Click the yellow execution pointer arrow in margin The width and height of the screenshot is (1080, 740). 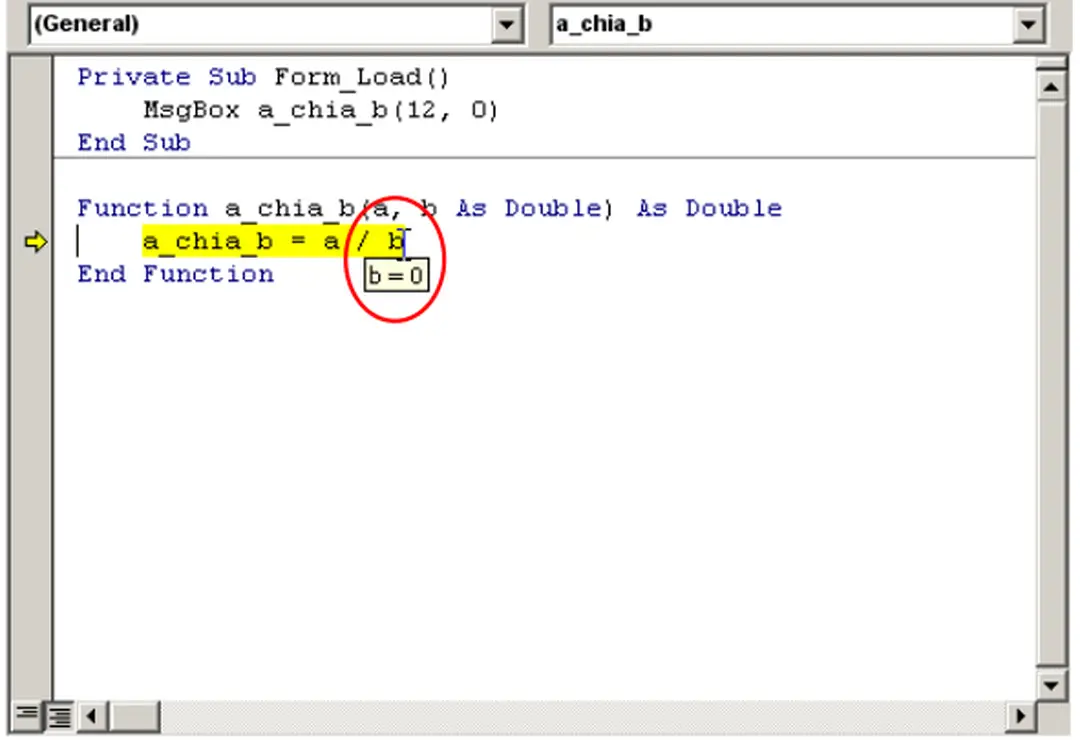pos(35,242)
